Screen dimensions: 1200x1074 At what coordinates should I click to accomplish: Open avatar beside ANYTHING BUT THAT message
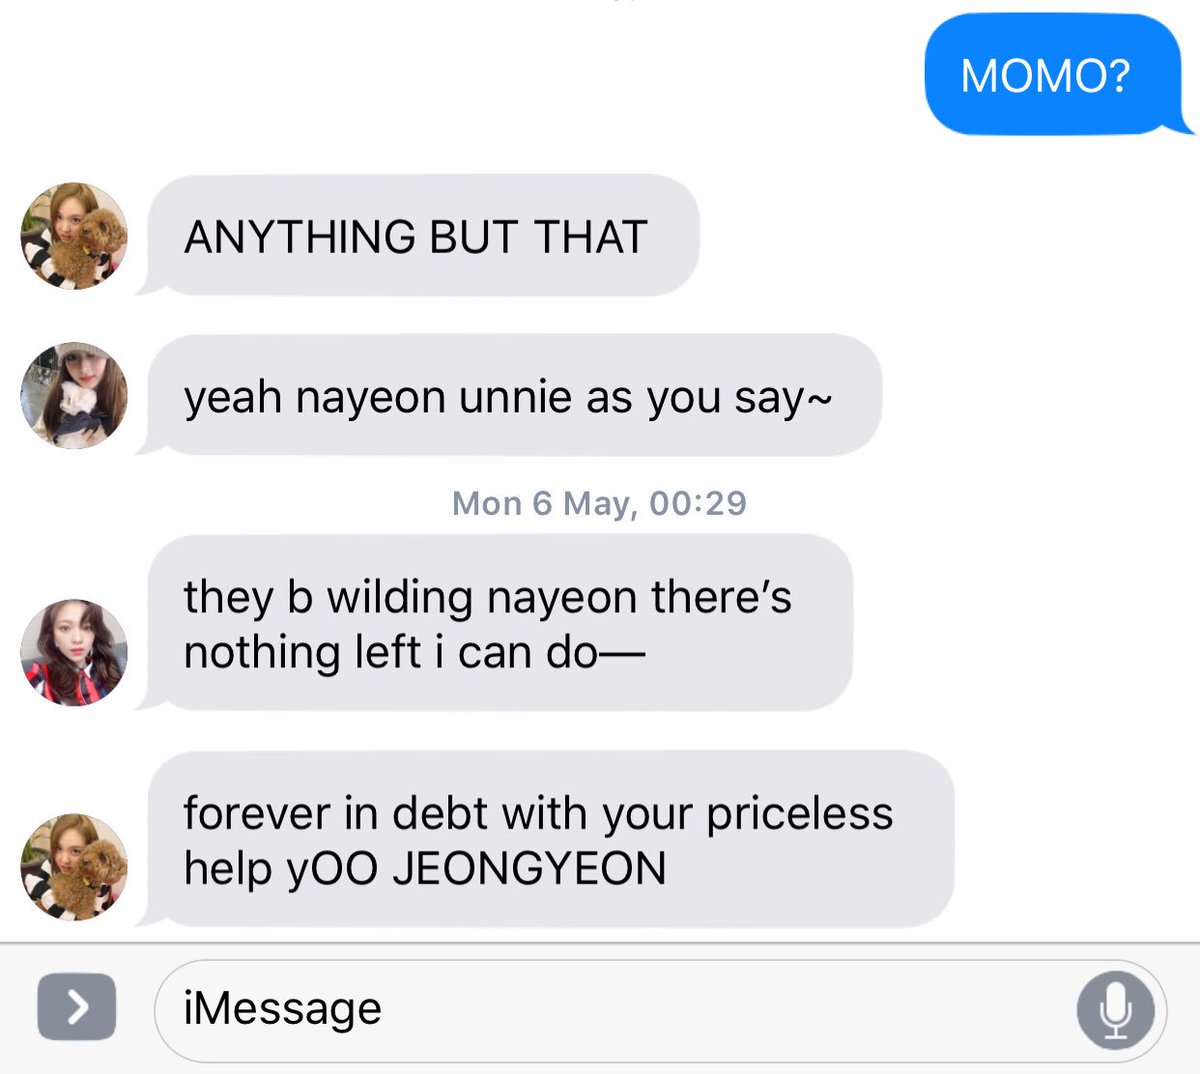tap(74, 235)
